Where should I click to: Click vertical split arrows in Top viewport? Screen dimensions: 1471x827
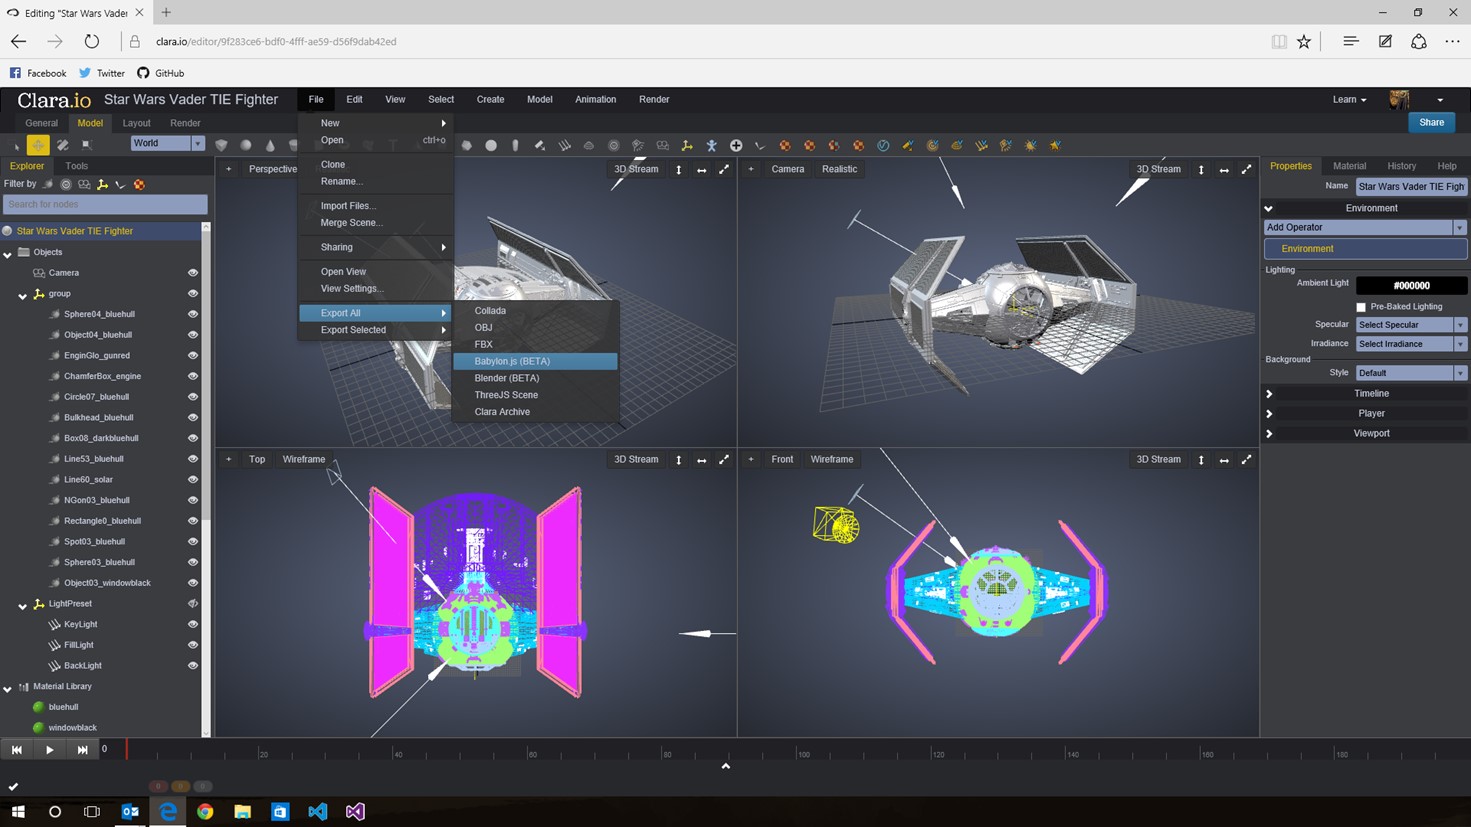(679, 460)
